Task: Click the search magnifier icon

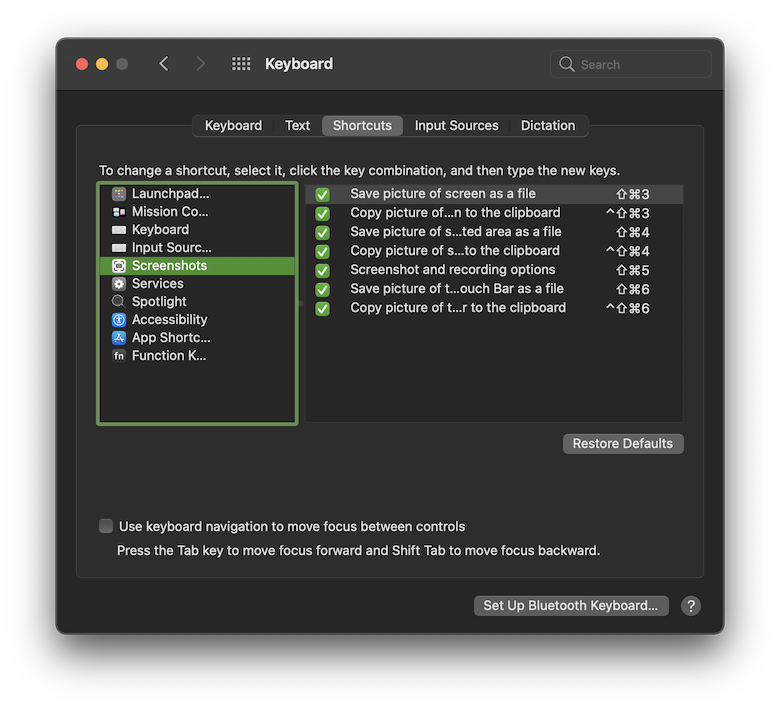Action: (567, 64)
